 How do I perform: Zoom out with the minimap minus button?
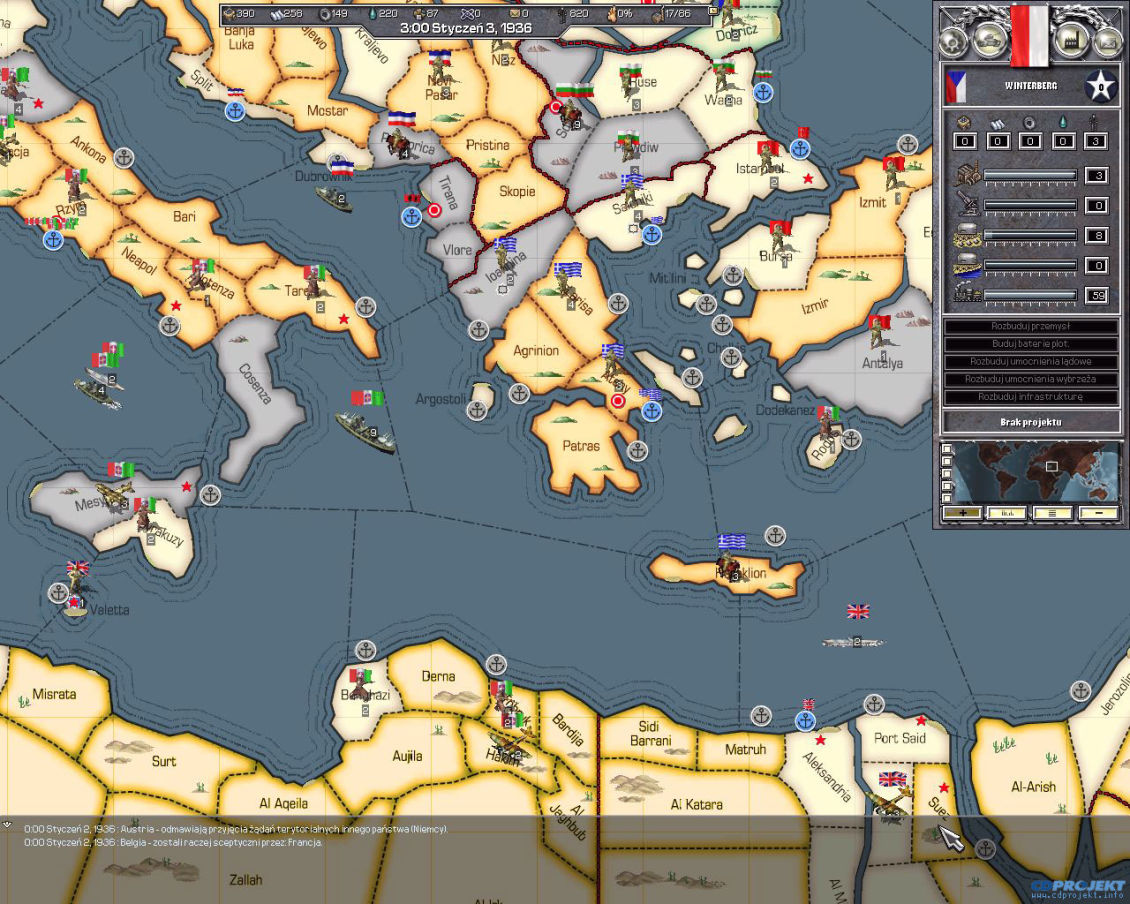tap(1098, 513)
